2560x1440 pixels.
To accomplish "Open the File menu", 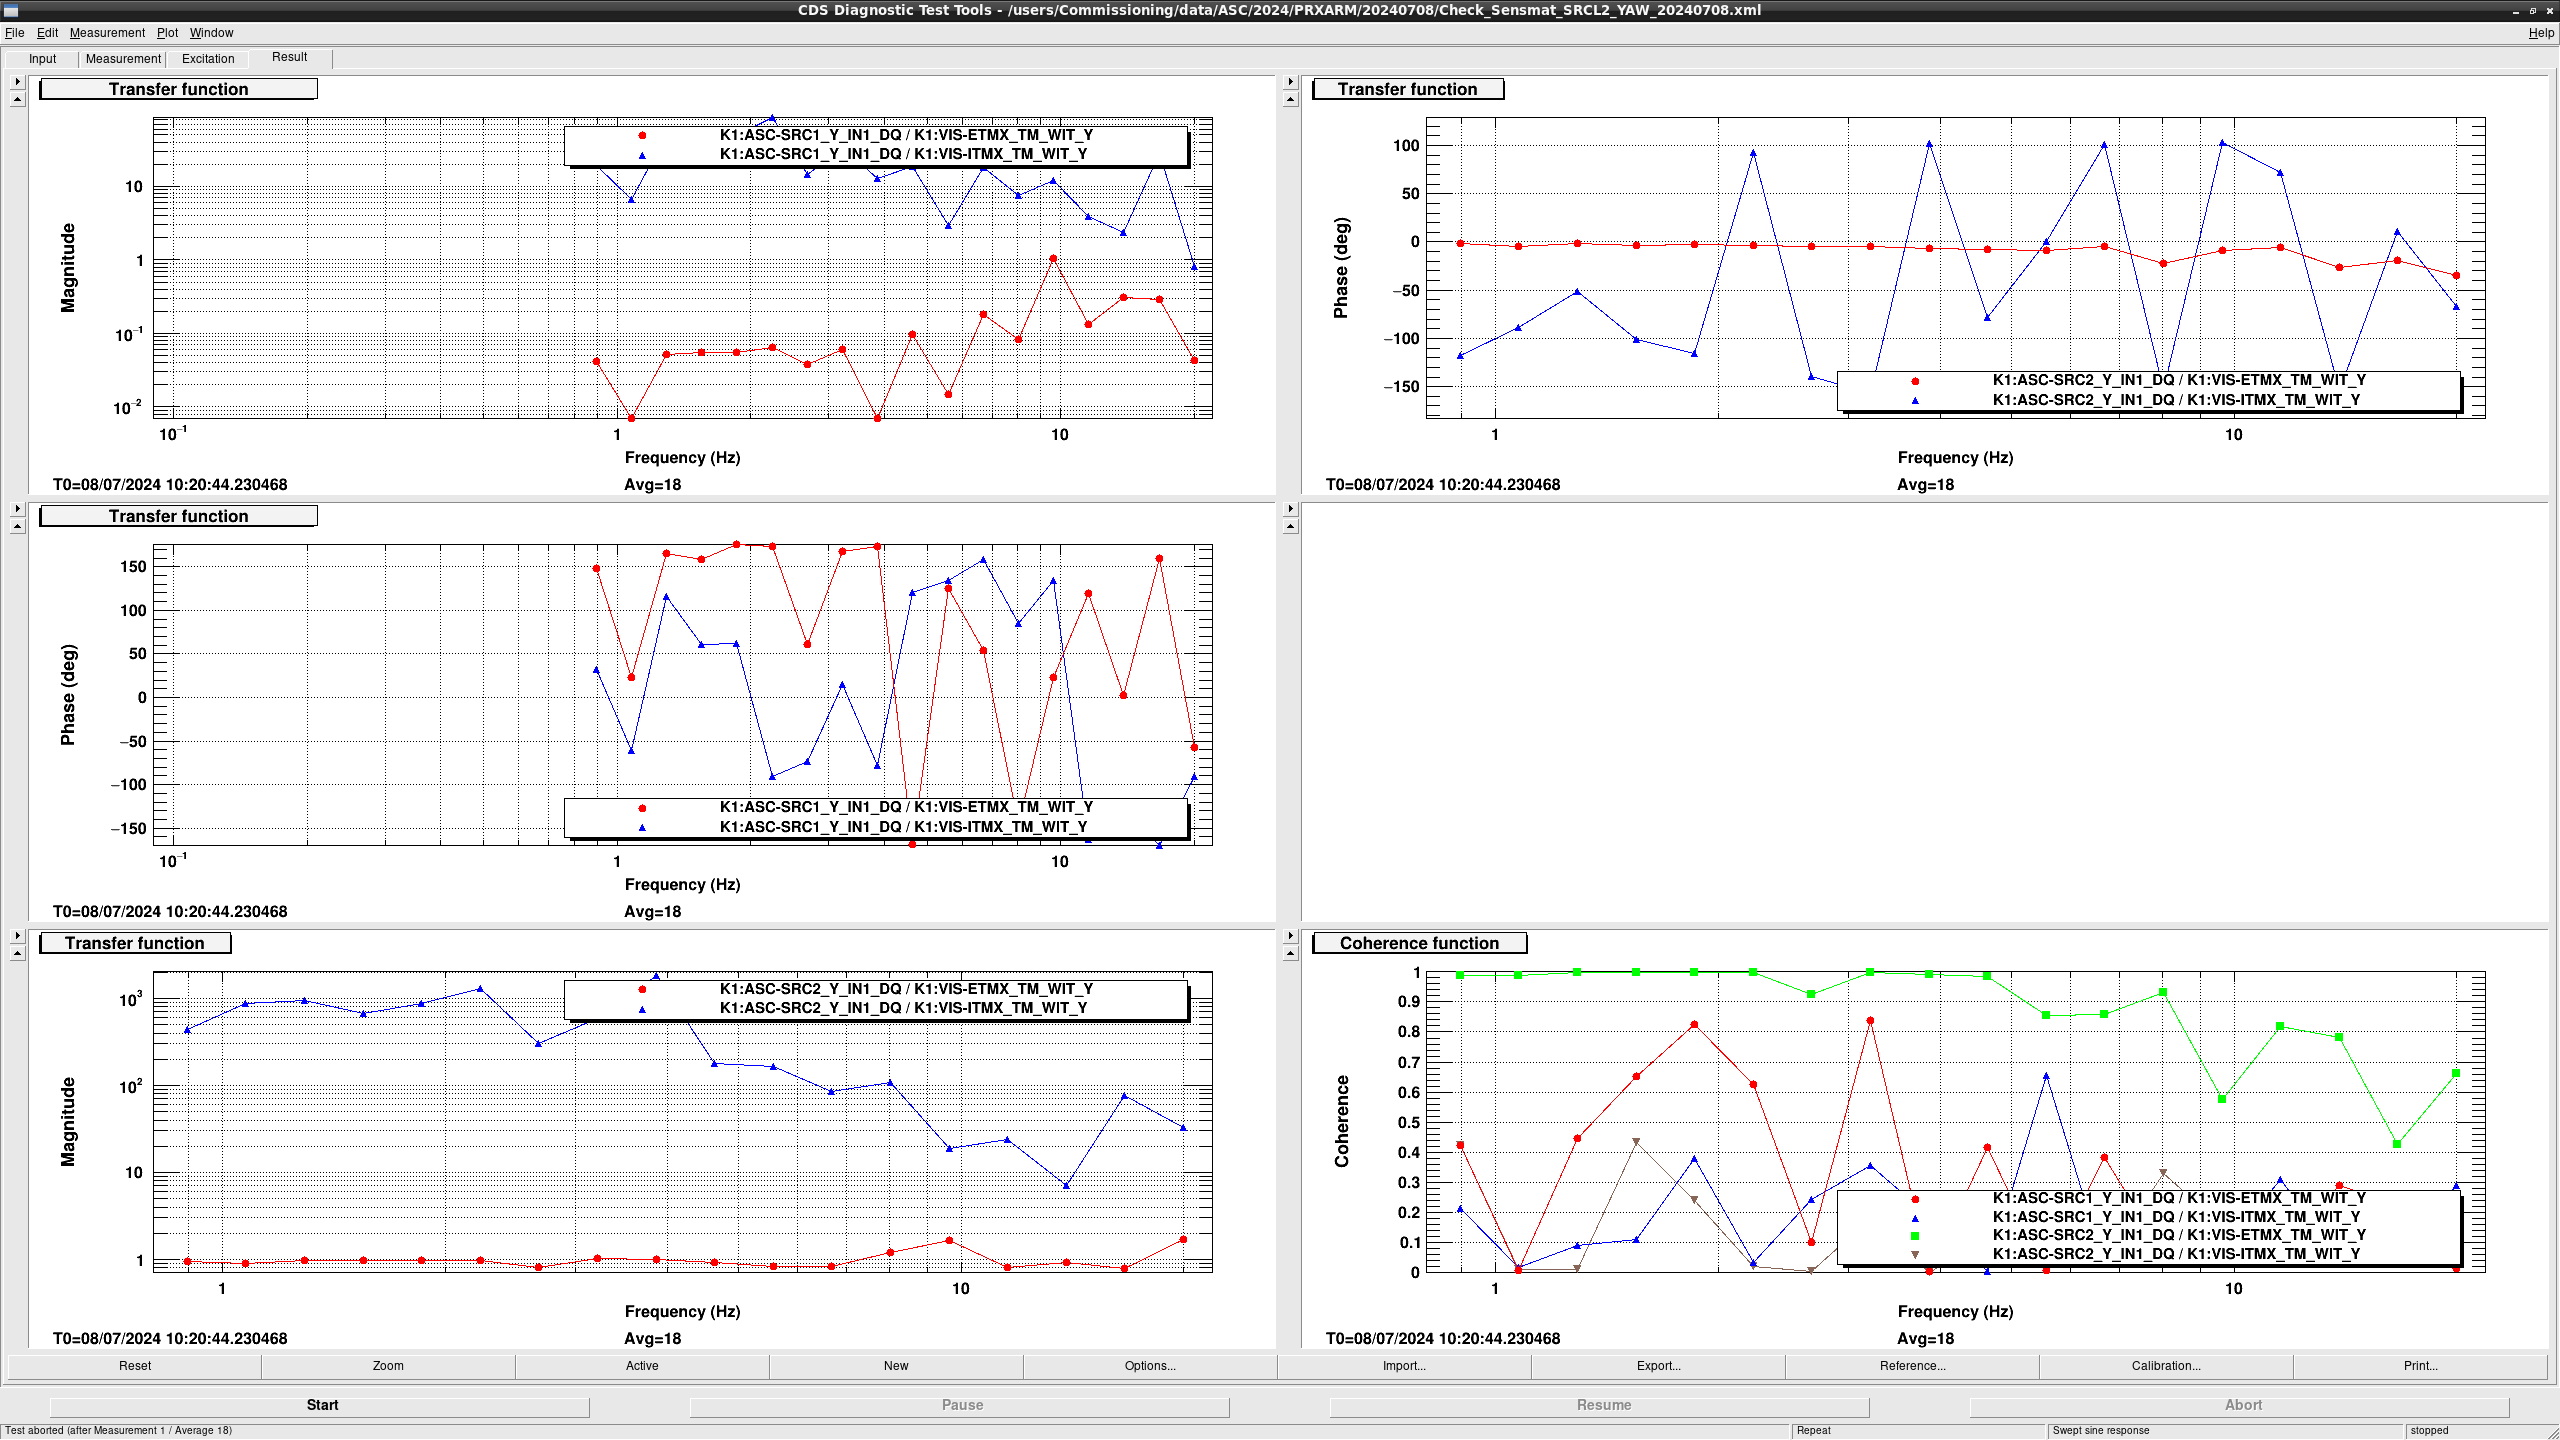I will click(x=14, y=33).
